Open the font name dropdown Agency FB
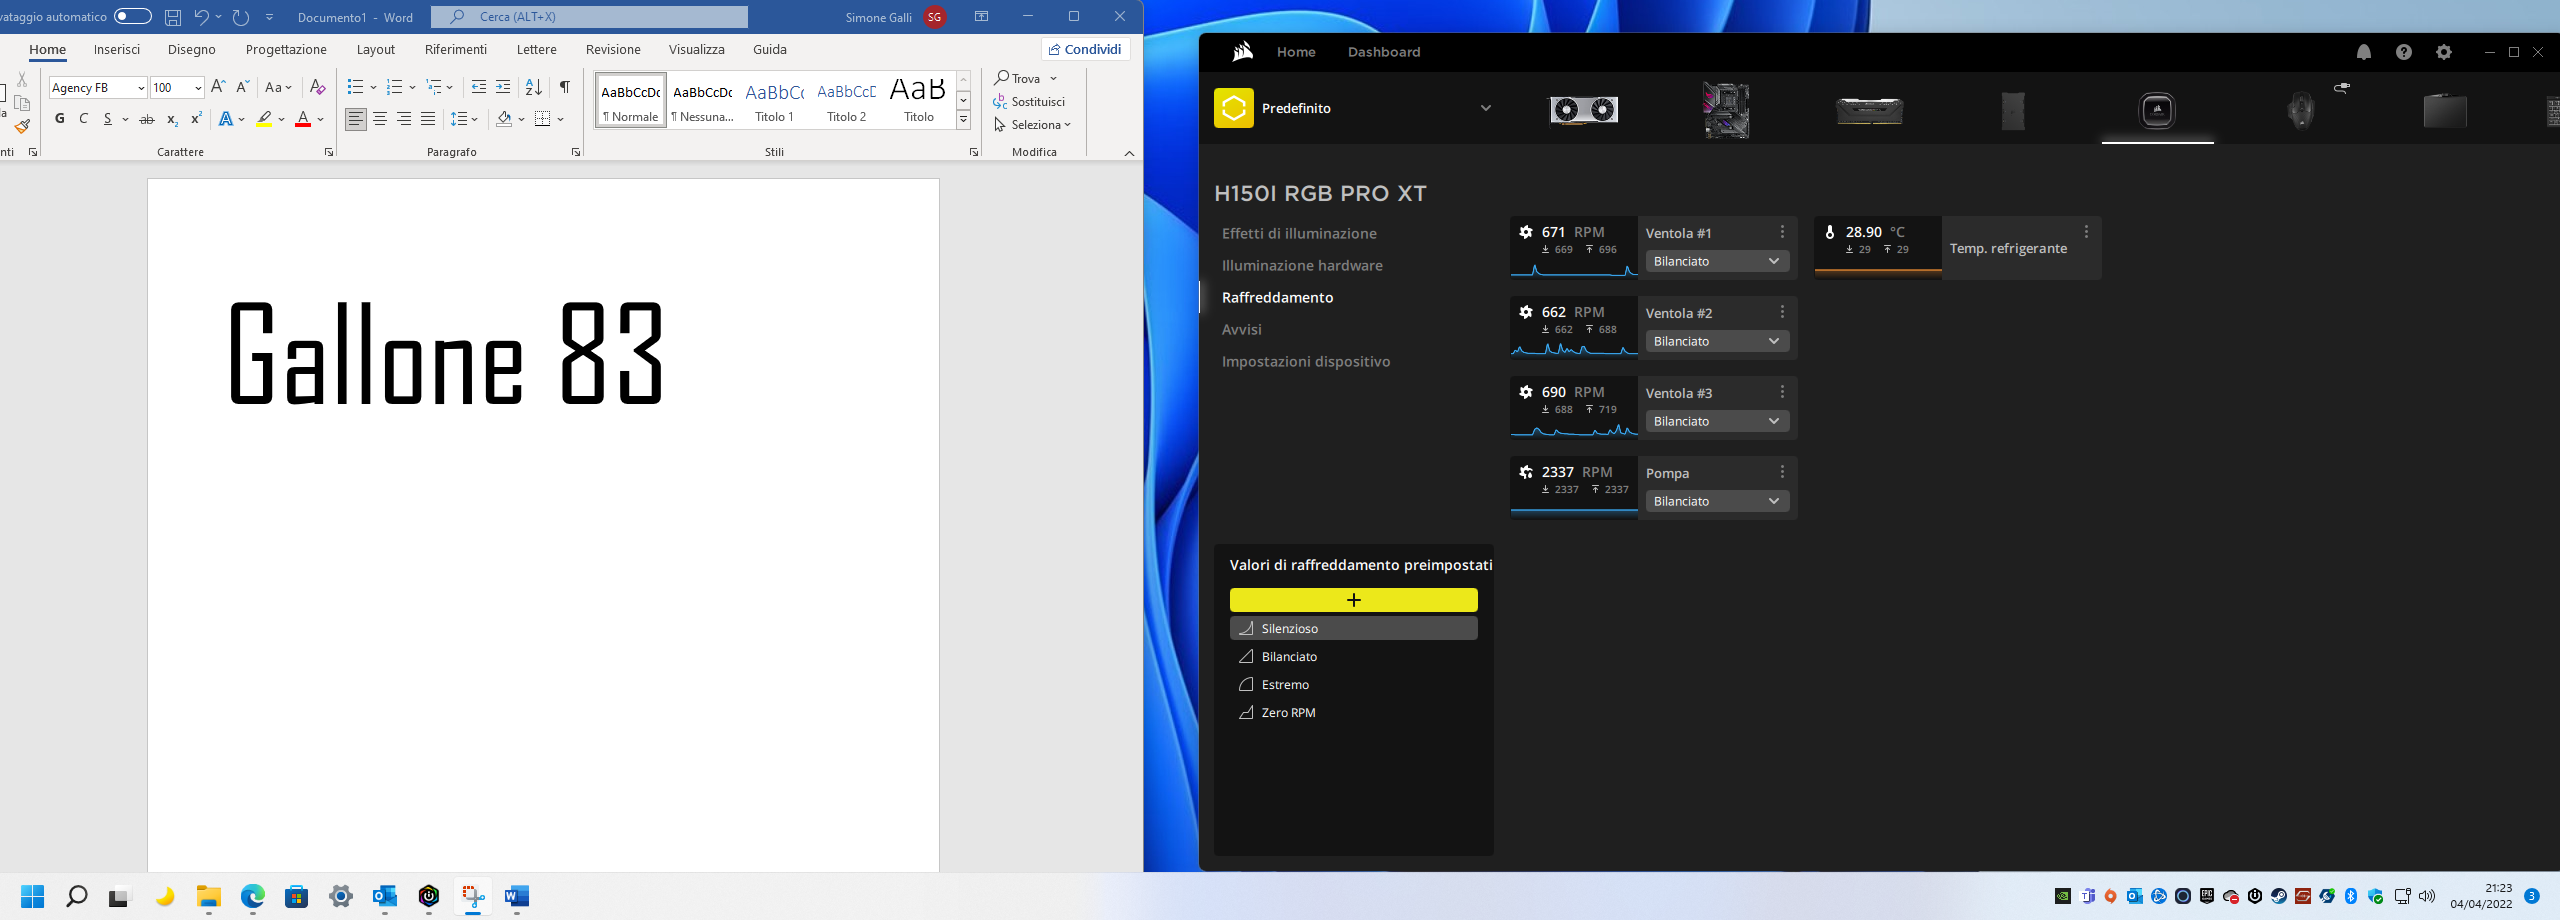The image size is (2560, 920). 141,88
